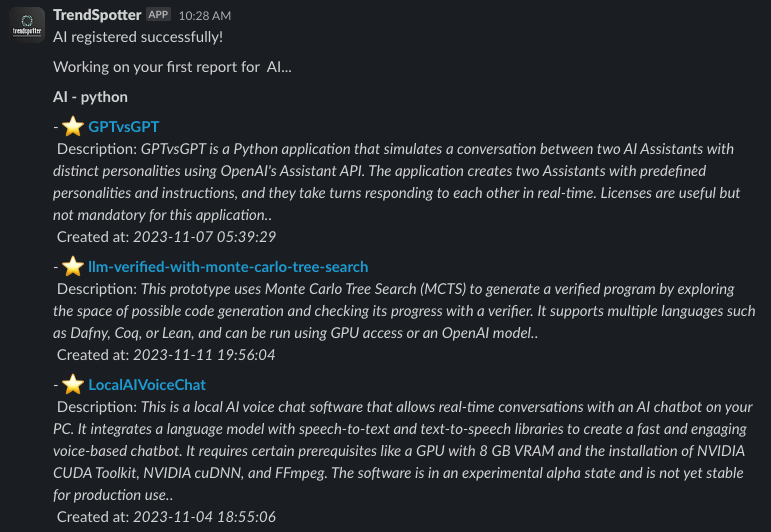The image size is (771, 532).
Task: Click the star emoji beside GPTvsGPT
Action: point(73,126)
